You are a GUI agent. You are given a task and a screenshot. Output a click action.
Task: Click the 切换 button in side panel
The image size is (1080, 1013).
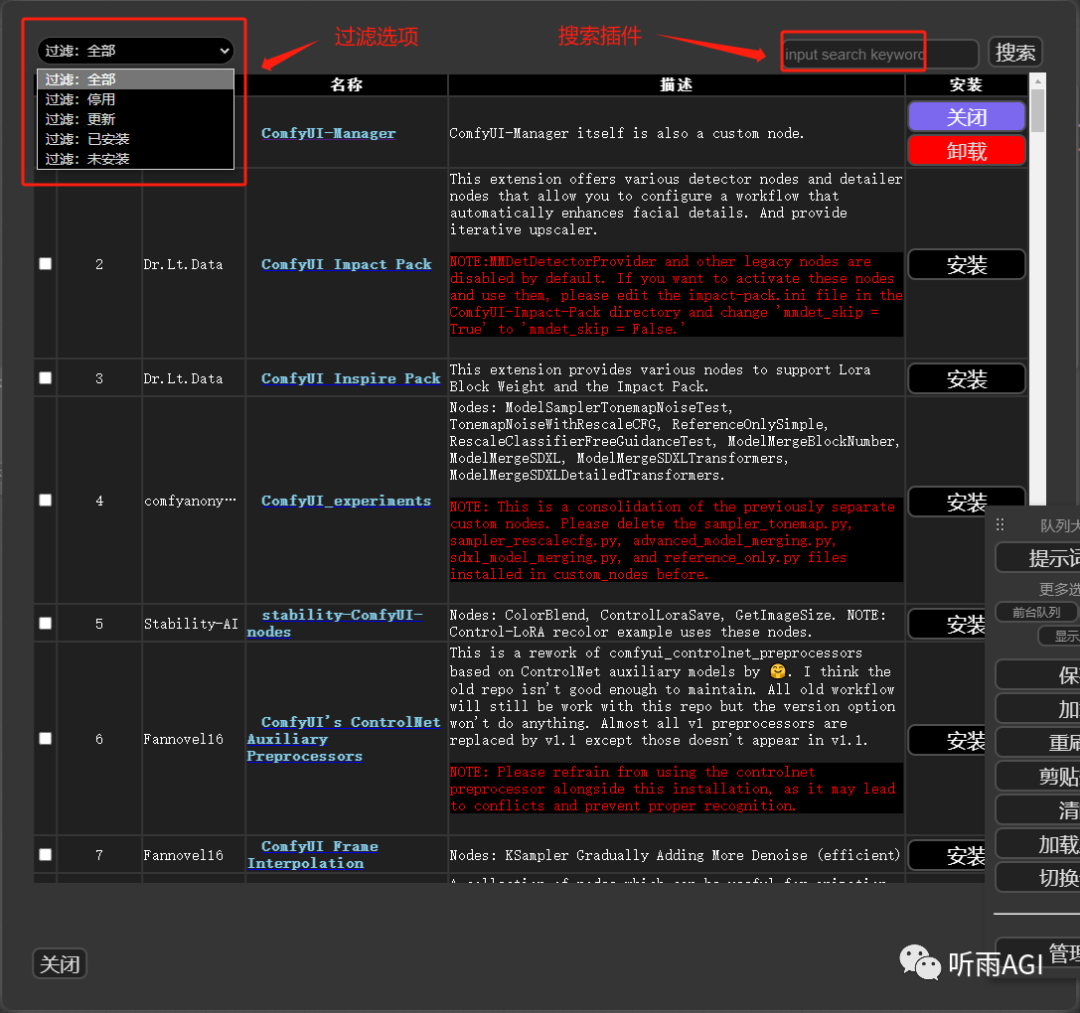(x=1039, y=877)
